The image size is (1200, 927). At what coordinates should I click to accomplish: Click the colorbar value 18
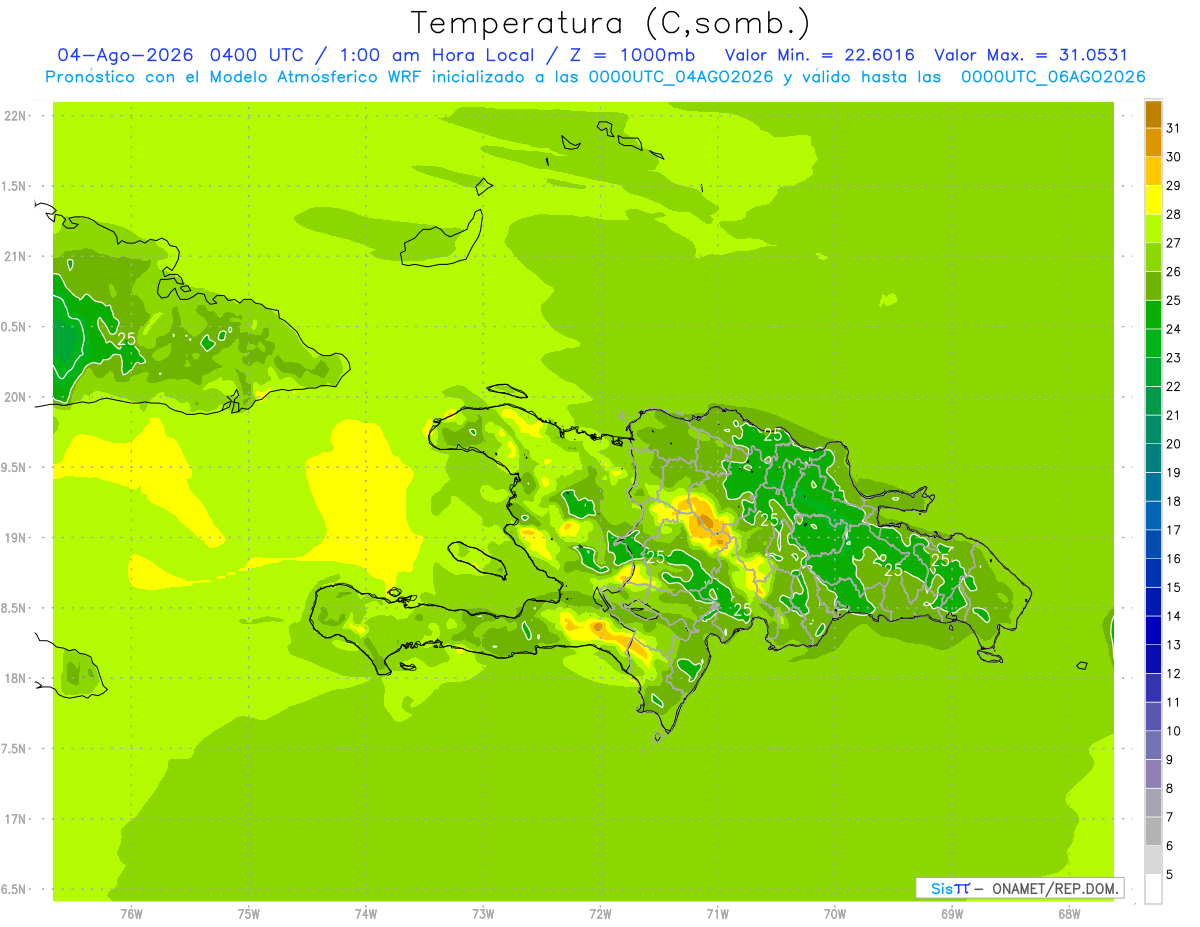[x=1174, y=501]
